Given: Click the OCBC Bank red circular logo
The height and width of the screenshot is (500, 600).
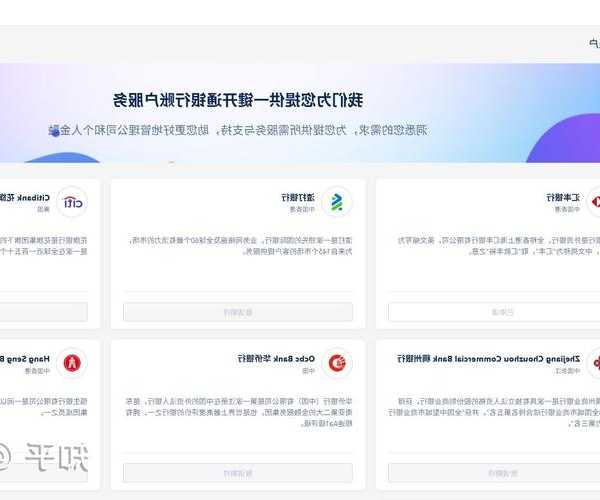Looking at the screenshot, I should [x=337, y=363].
